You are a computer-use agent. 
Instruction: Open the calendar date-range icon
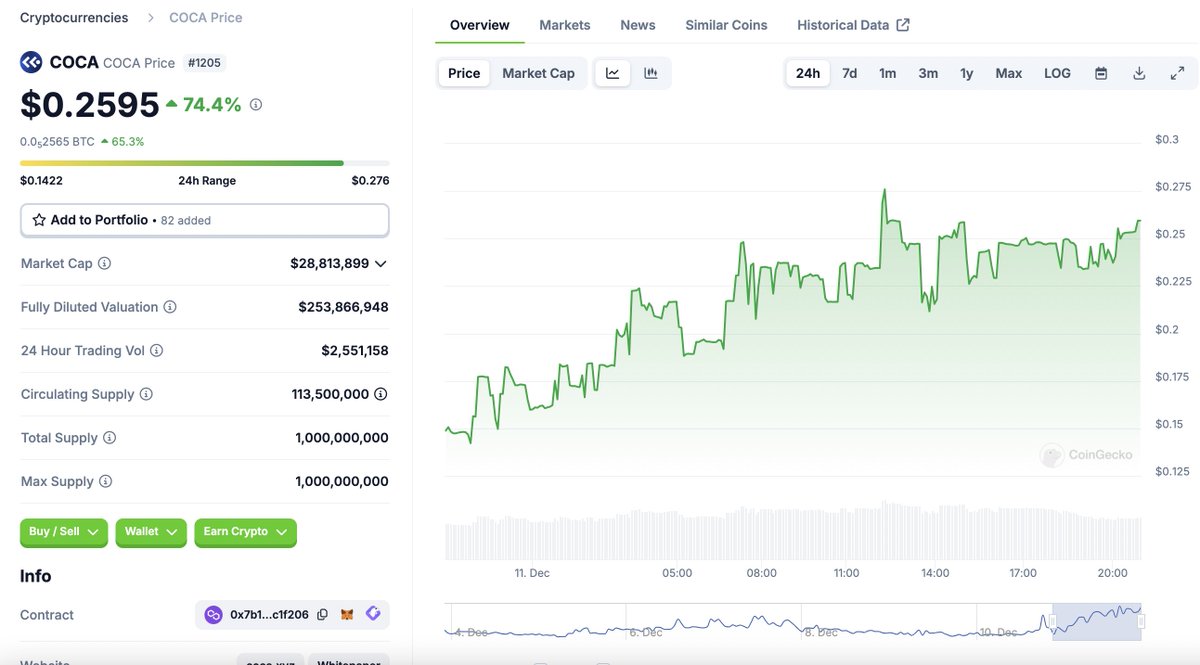tap(1101, 72)
